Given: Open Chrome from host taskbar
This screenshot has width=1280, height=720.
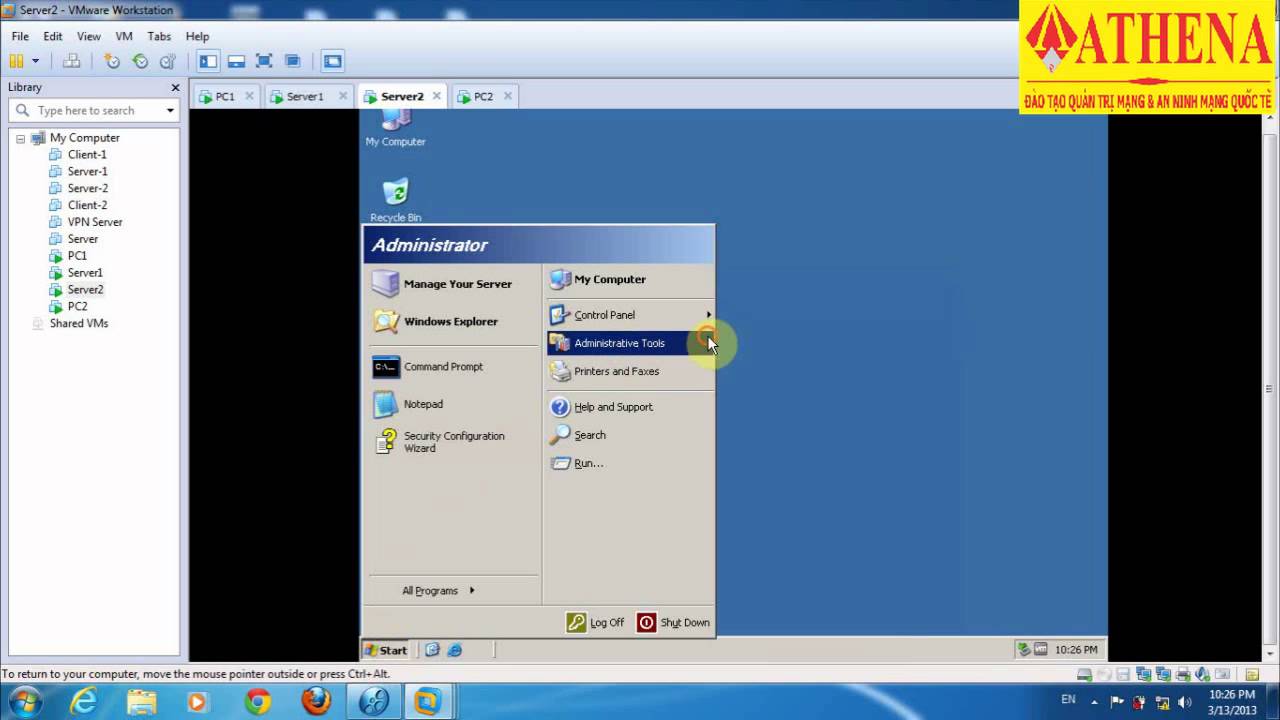Looking at the screenshot, I should pyautogui.click(x=257, y=702).
